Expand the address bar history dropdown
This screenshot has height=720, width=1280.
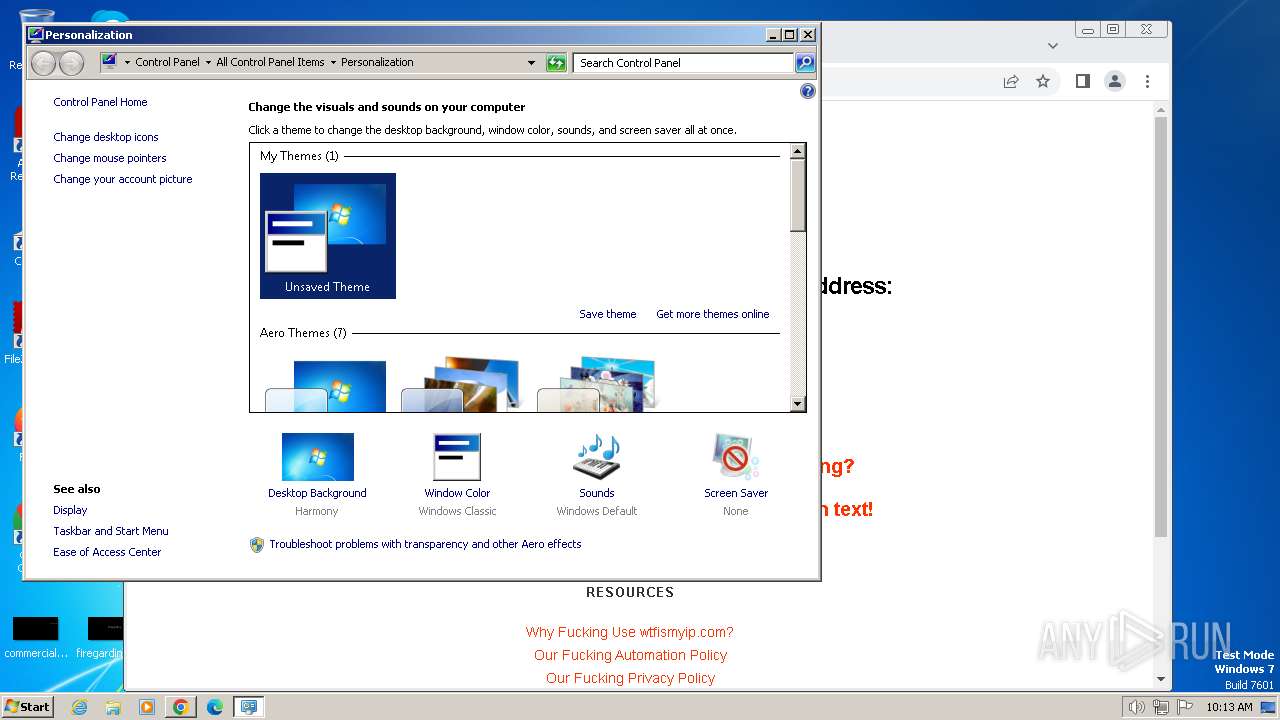[531, 63]
